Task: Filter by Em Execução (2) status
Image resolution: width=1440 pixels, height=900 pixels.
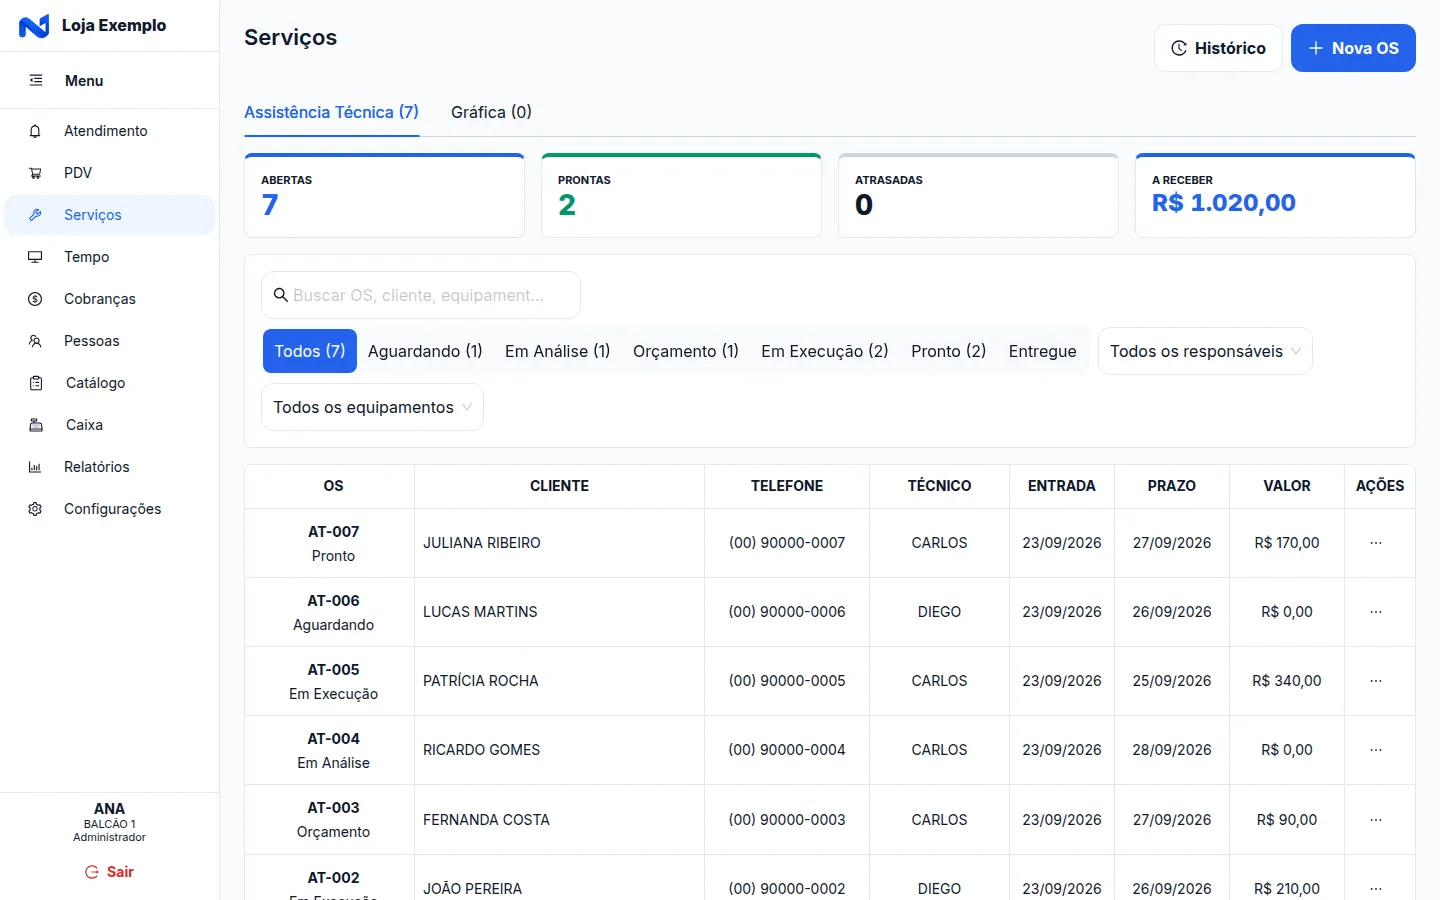Action: pyautogui.click(x=825, y=351)
